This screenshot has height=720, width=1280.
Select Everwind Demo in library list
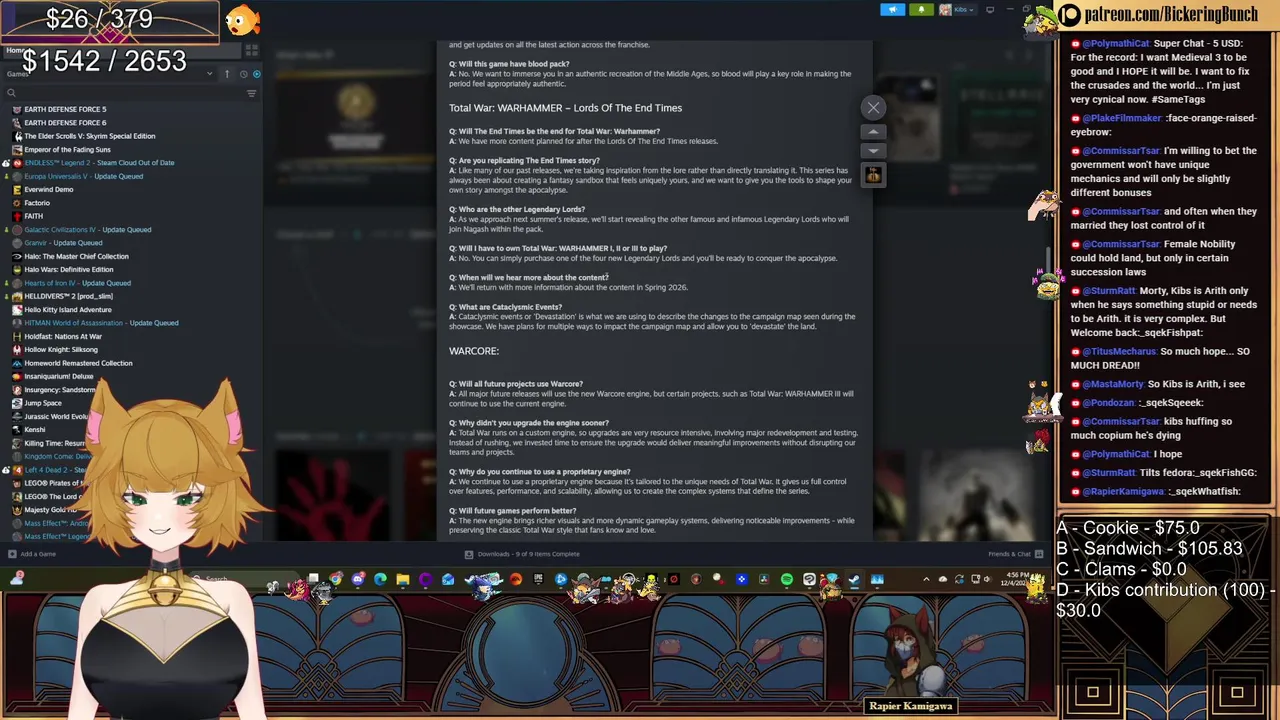(x=48, y=189)
